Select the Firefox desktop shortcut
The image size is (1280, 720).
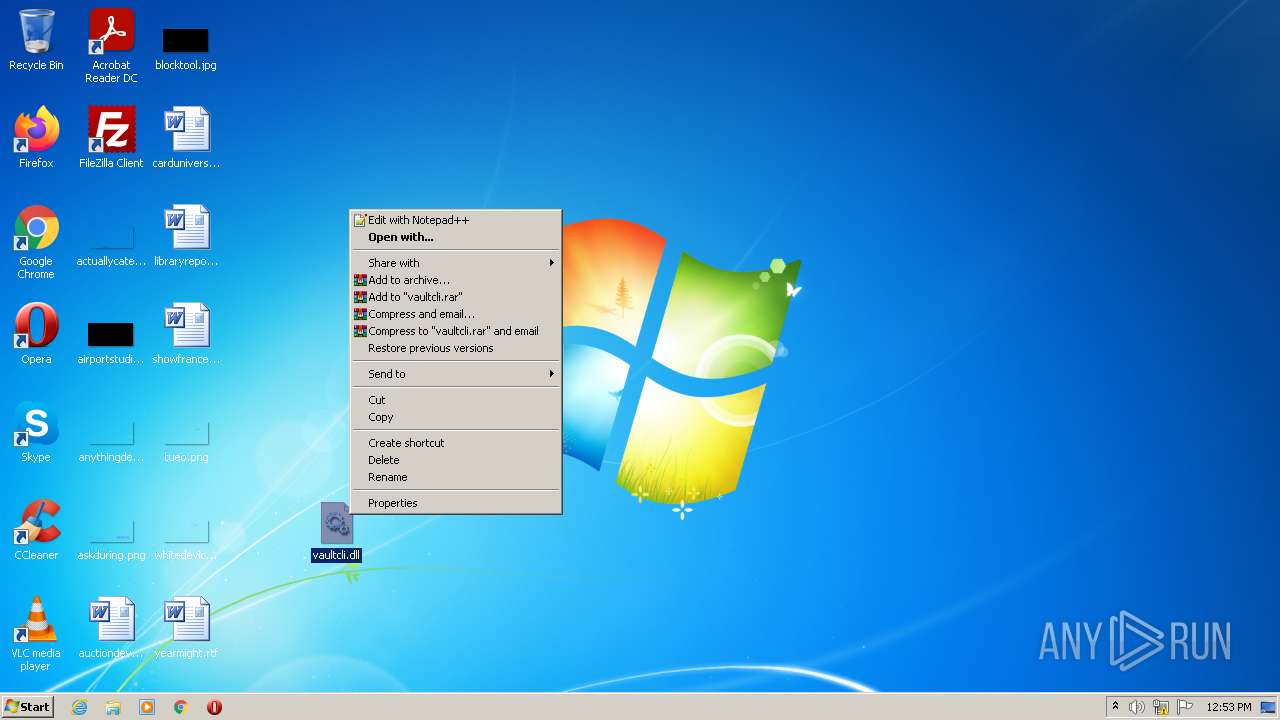pos(36,138)
